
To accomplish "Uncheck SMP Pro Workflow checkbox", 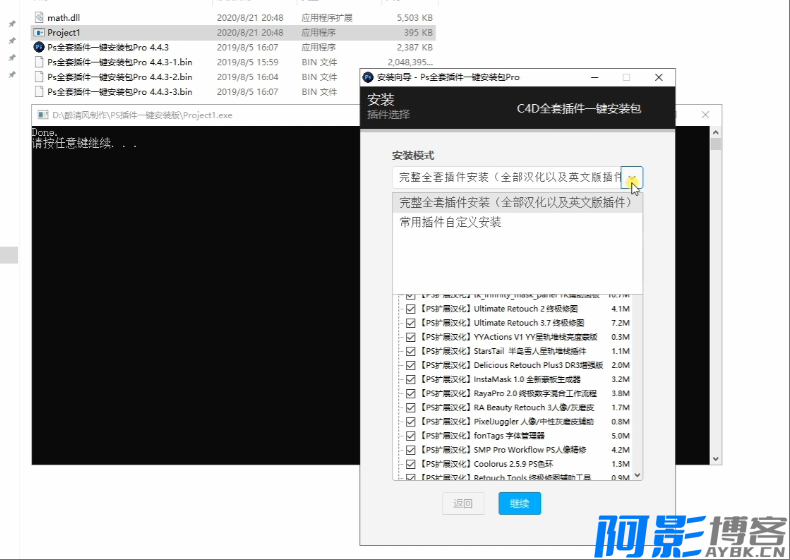I will point(410,450).
